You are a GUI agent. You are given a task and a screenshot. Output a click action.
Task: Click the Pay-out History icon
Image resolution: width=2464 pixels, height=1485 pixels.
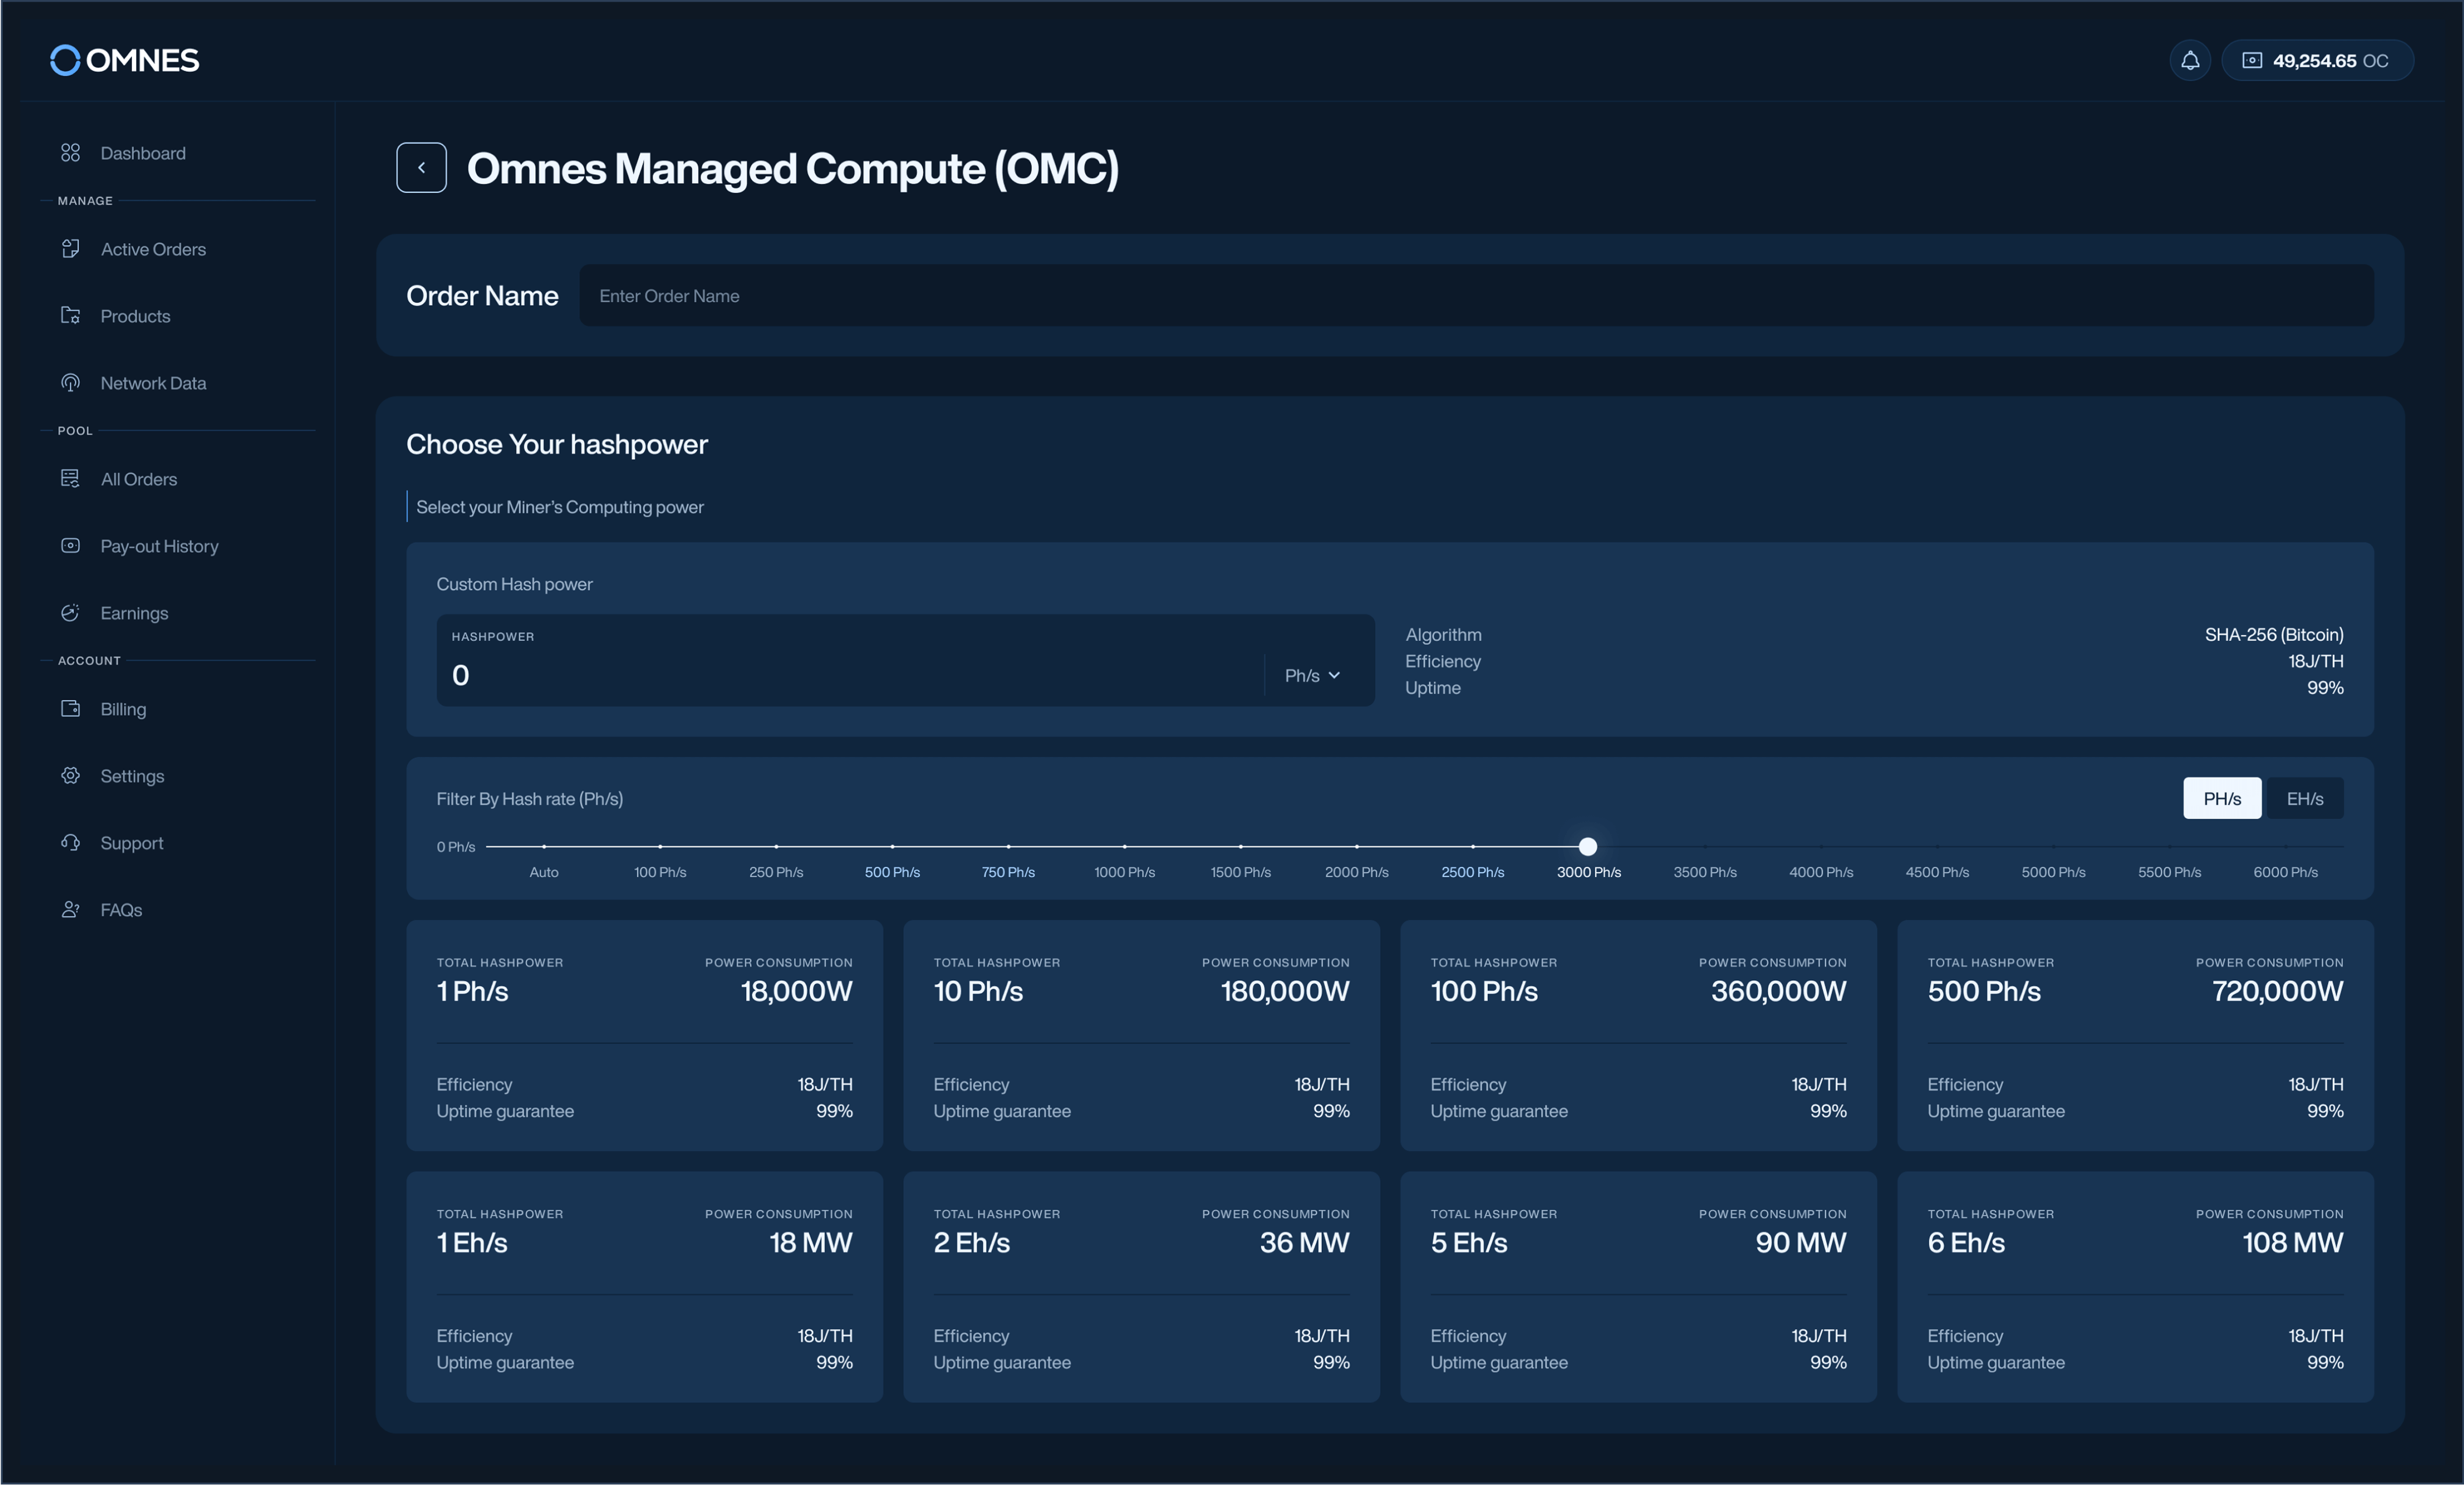point(70,546)
